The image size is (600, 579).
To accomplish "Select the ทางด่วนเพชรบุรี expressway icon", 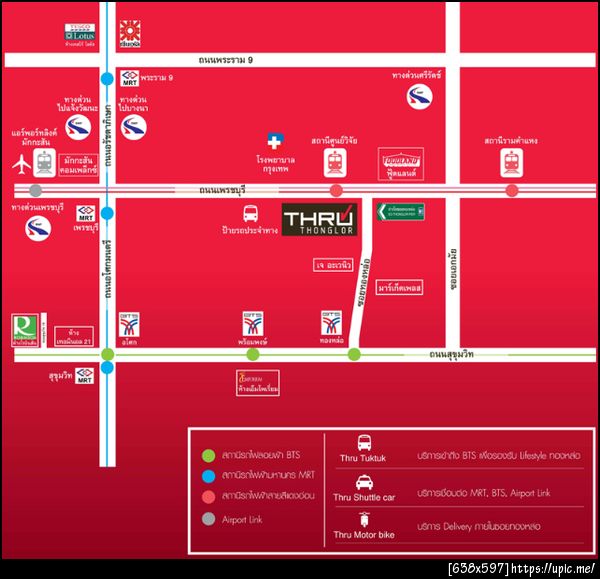I will click(38, 228).
